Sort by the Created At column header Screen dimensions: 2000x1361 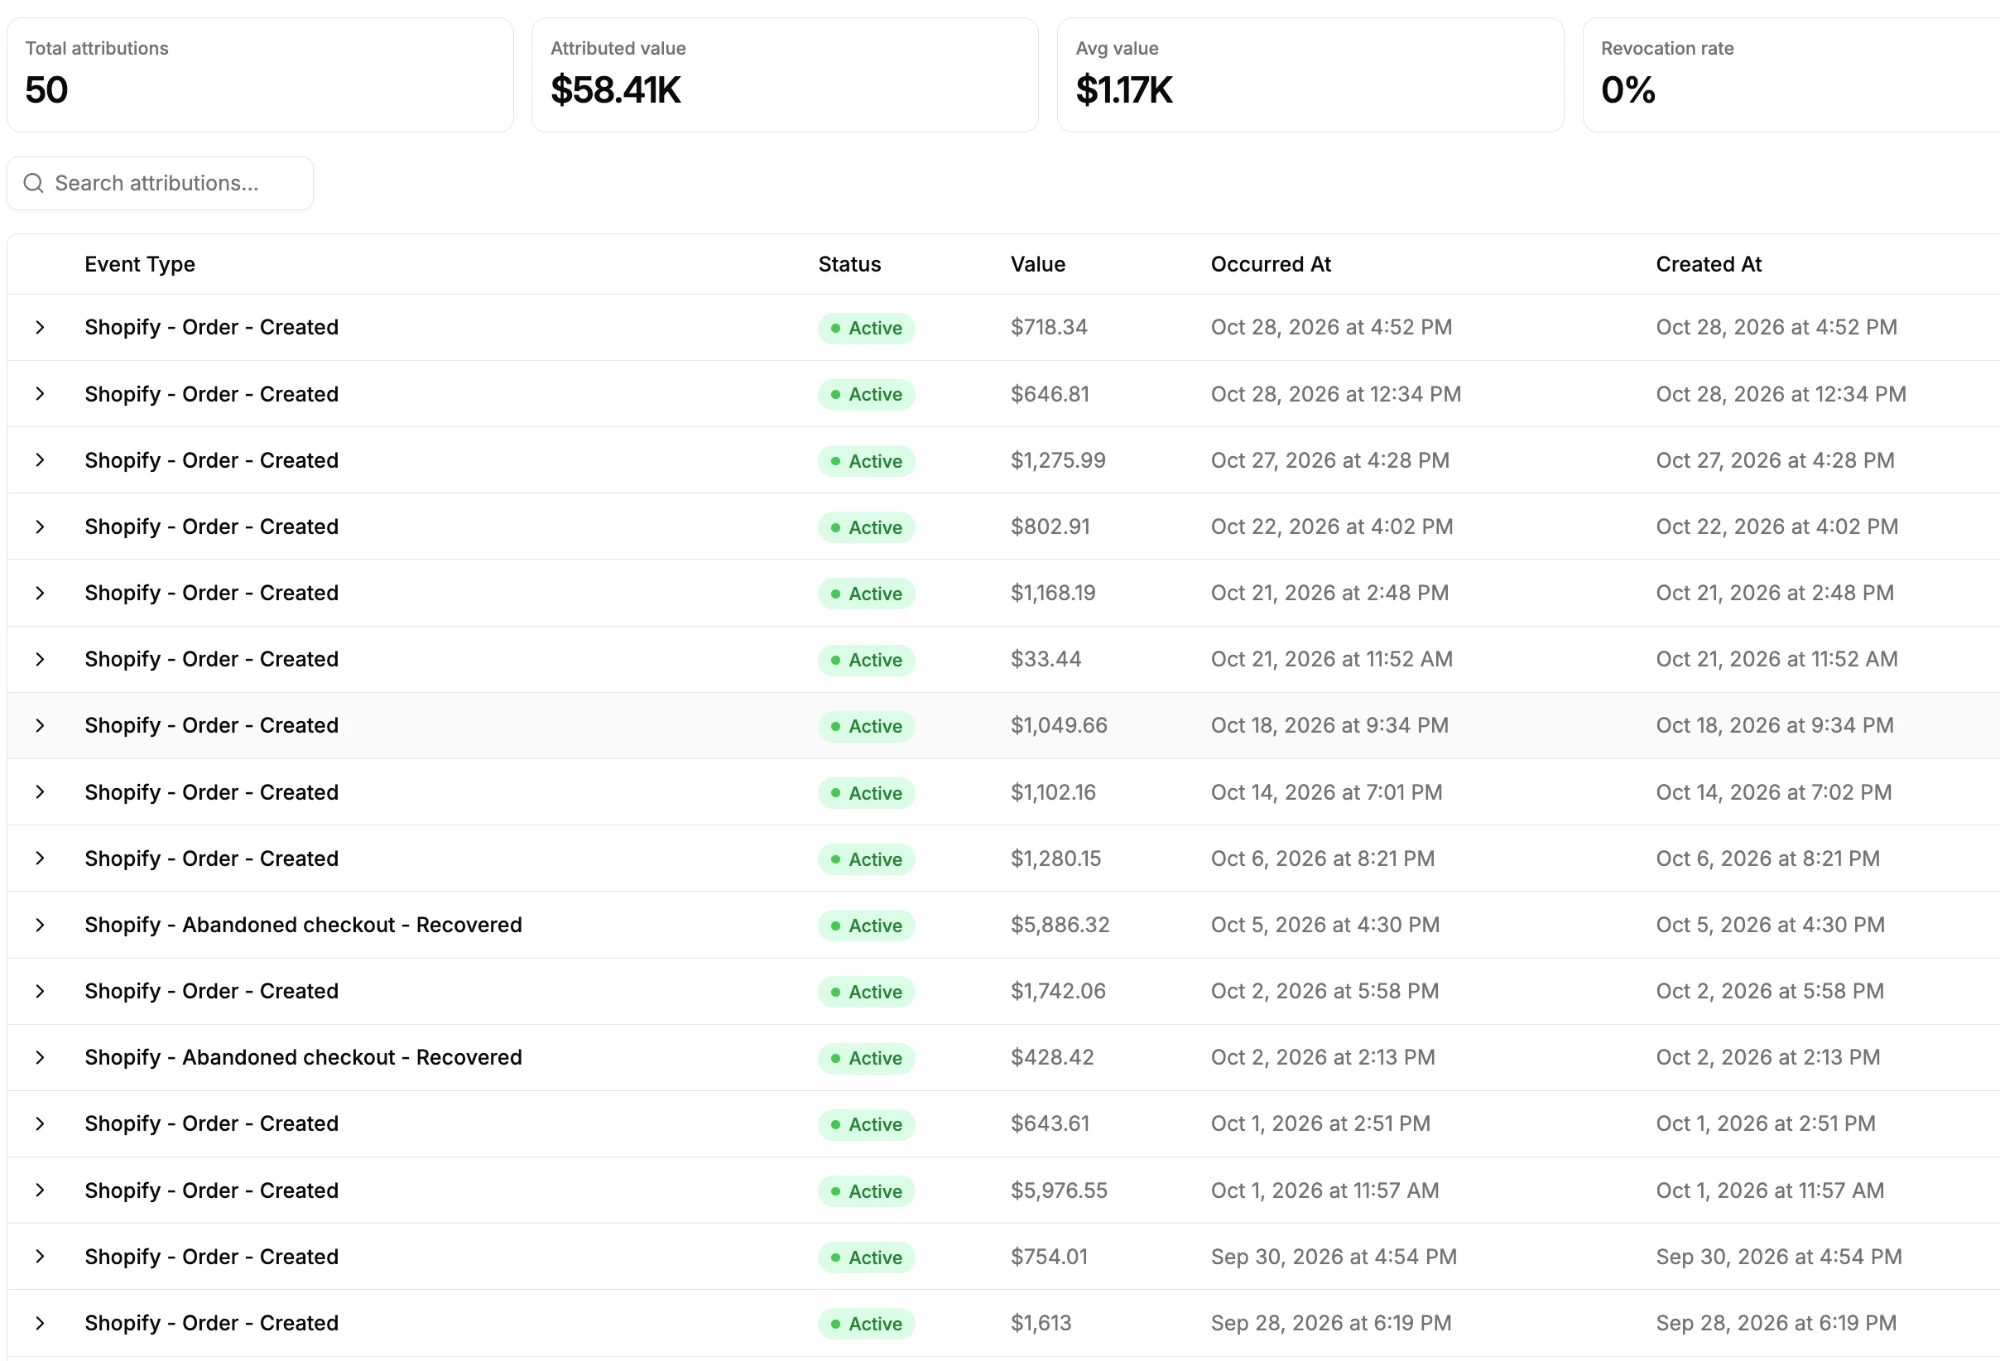1709,264
